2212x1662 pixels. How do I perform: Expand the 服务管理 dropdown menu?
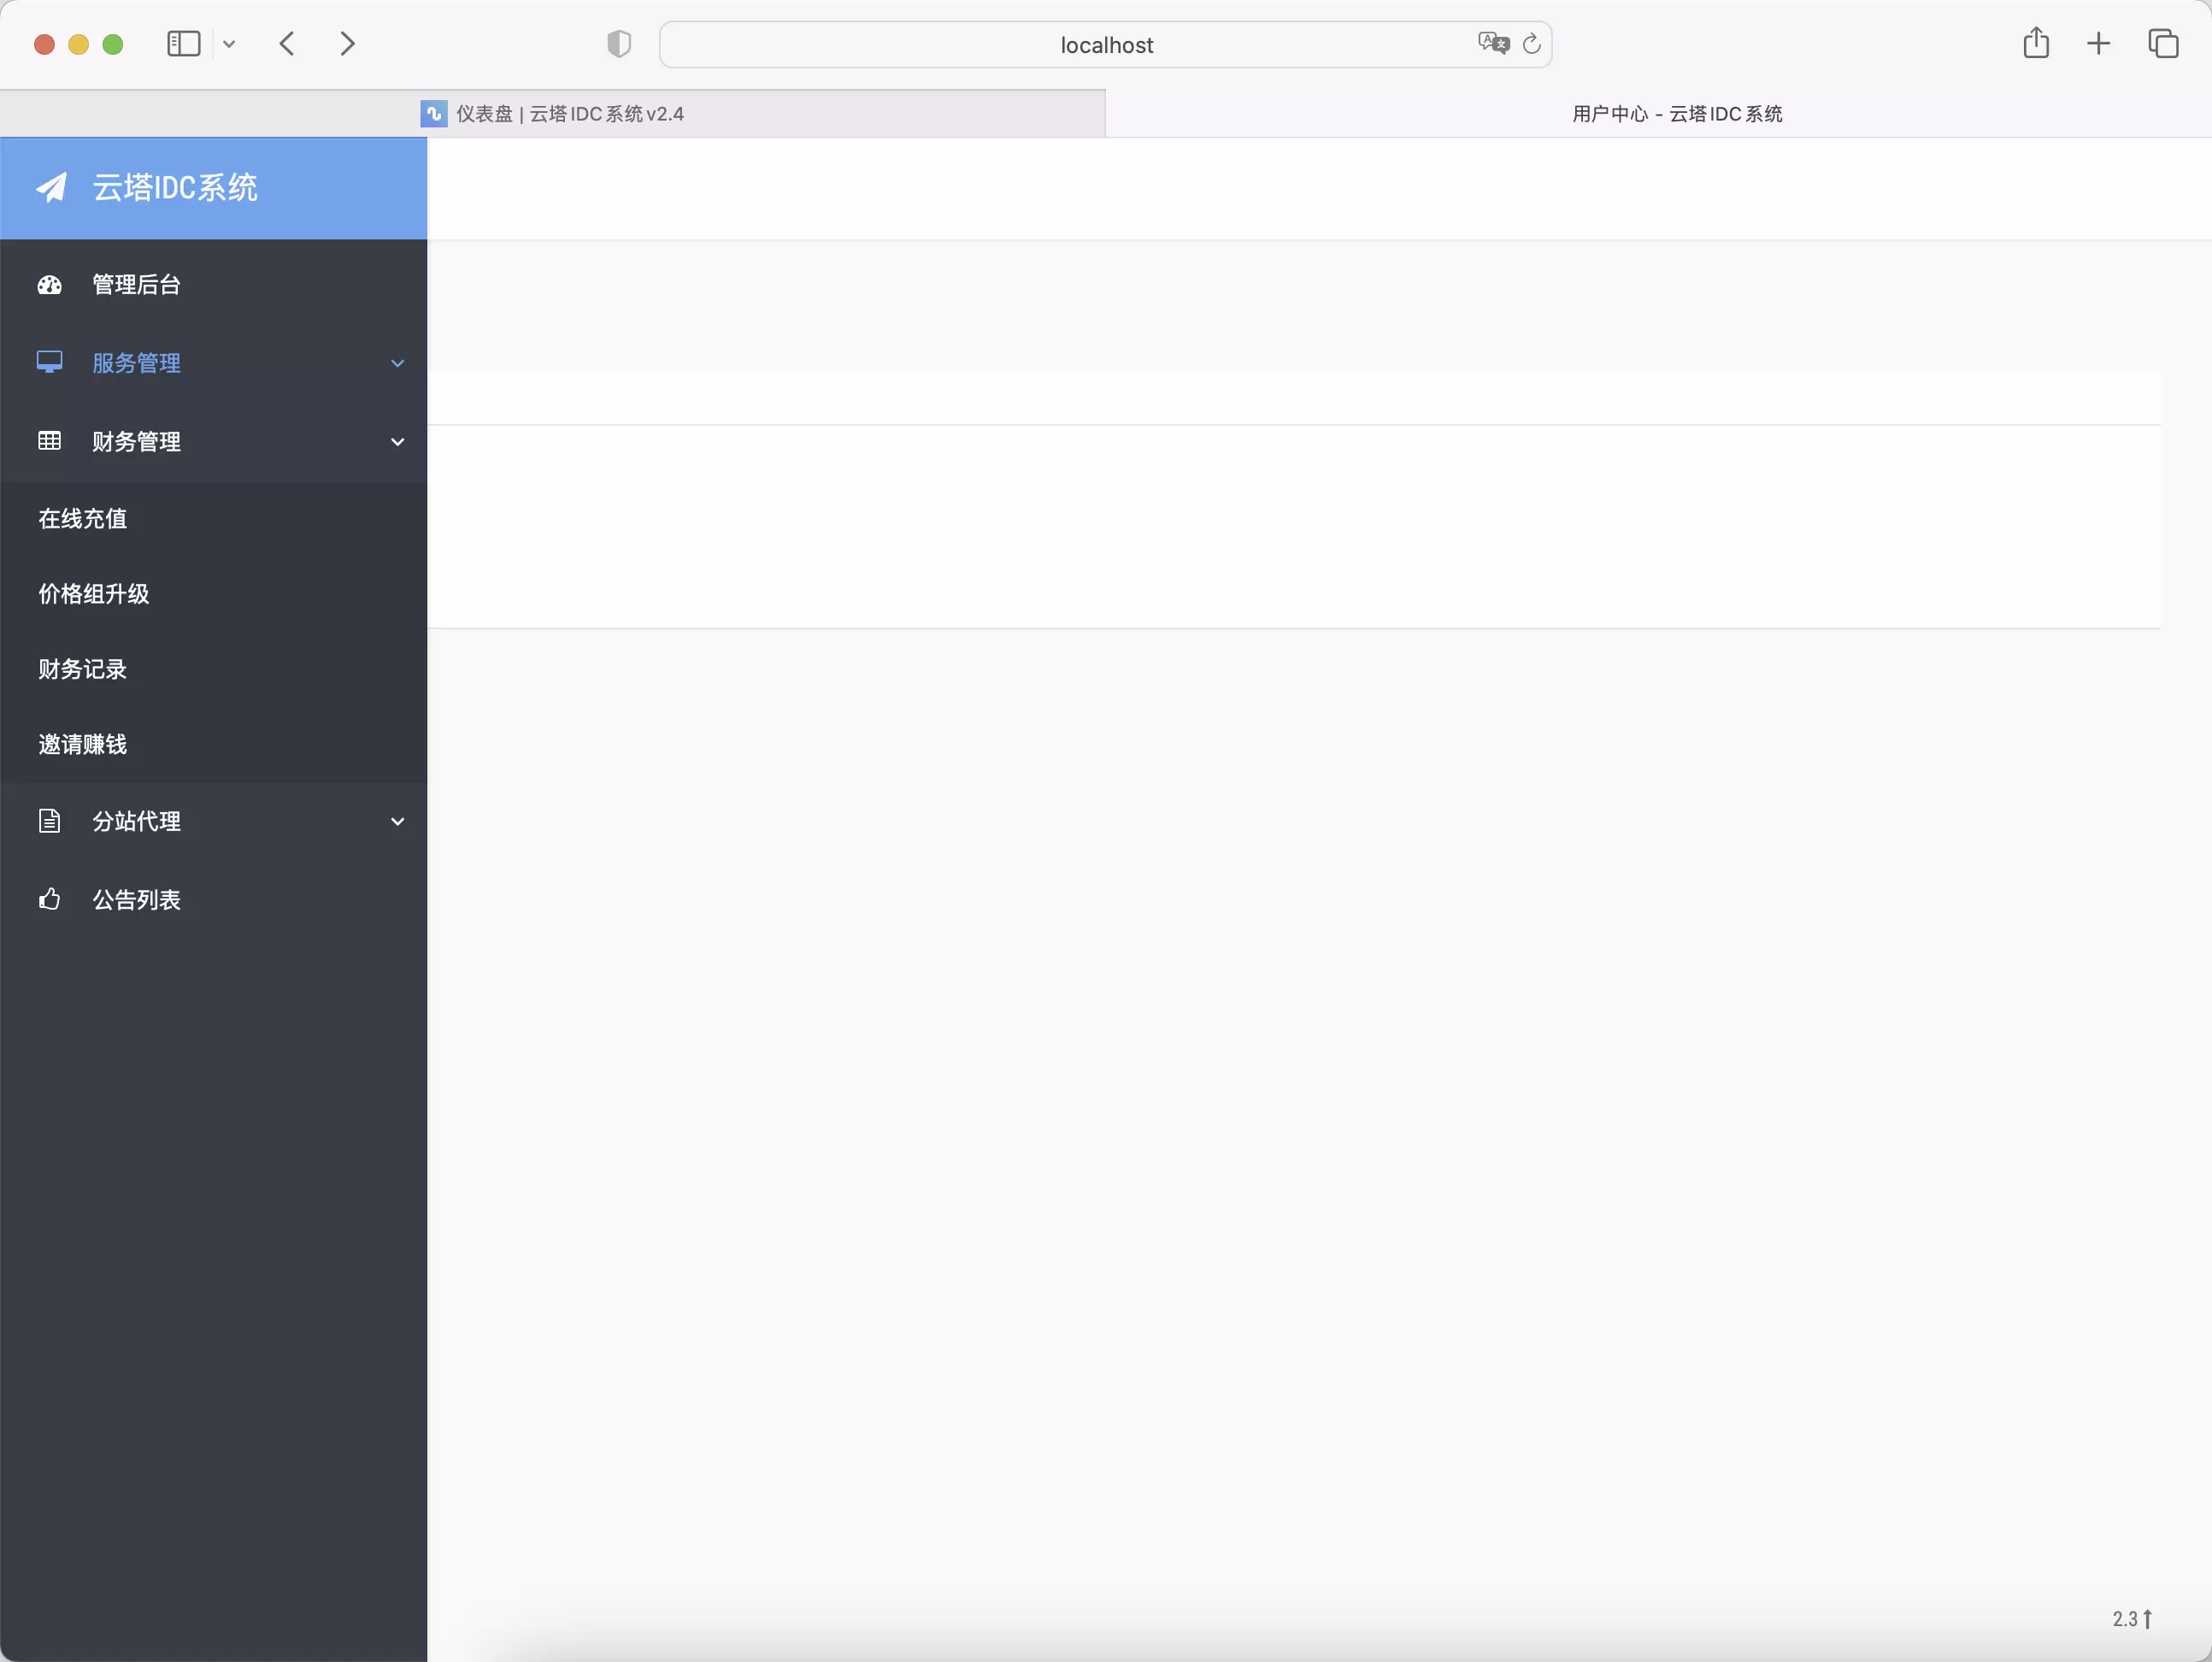(213, 362)
